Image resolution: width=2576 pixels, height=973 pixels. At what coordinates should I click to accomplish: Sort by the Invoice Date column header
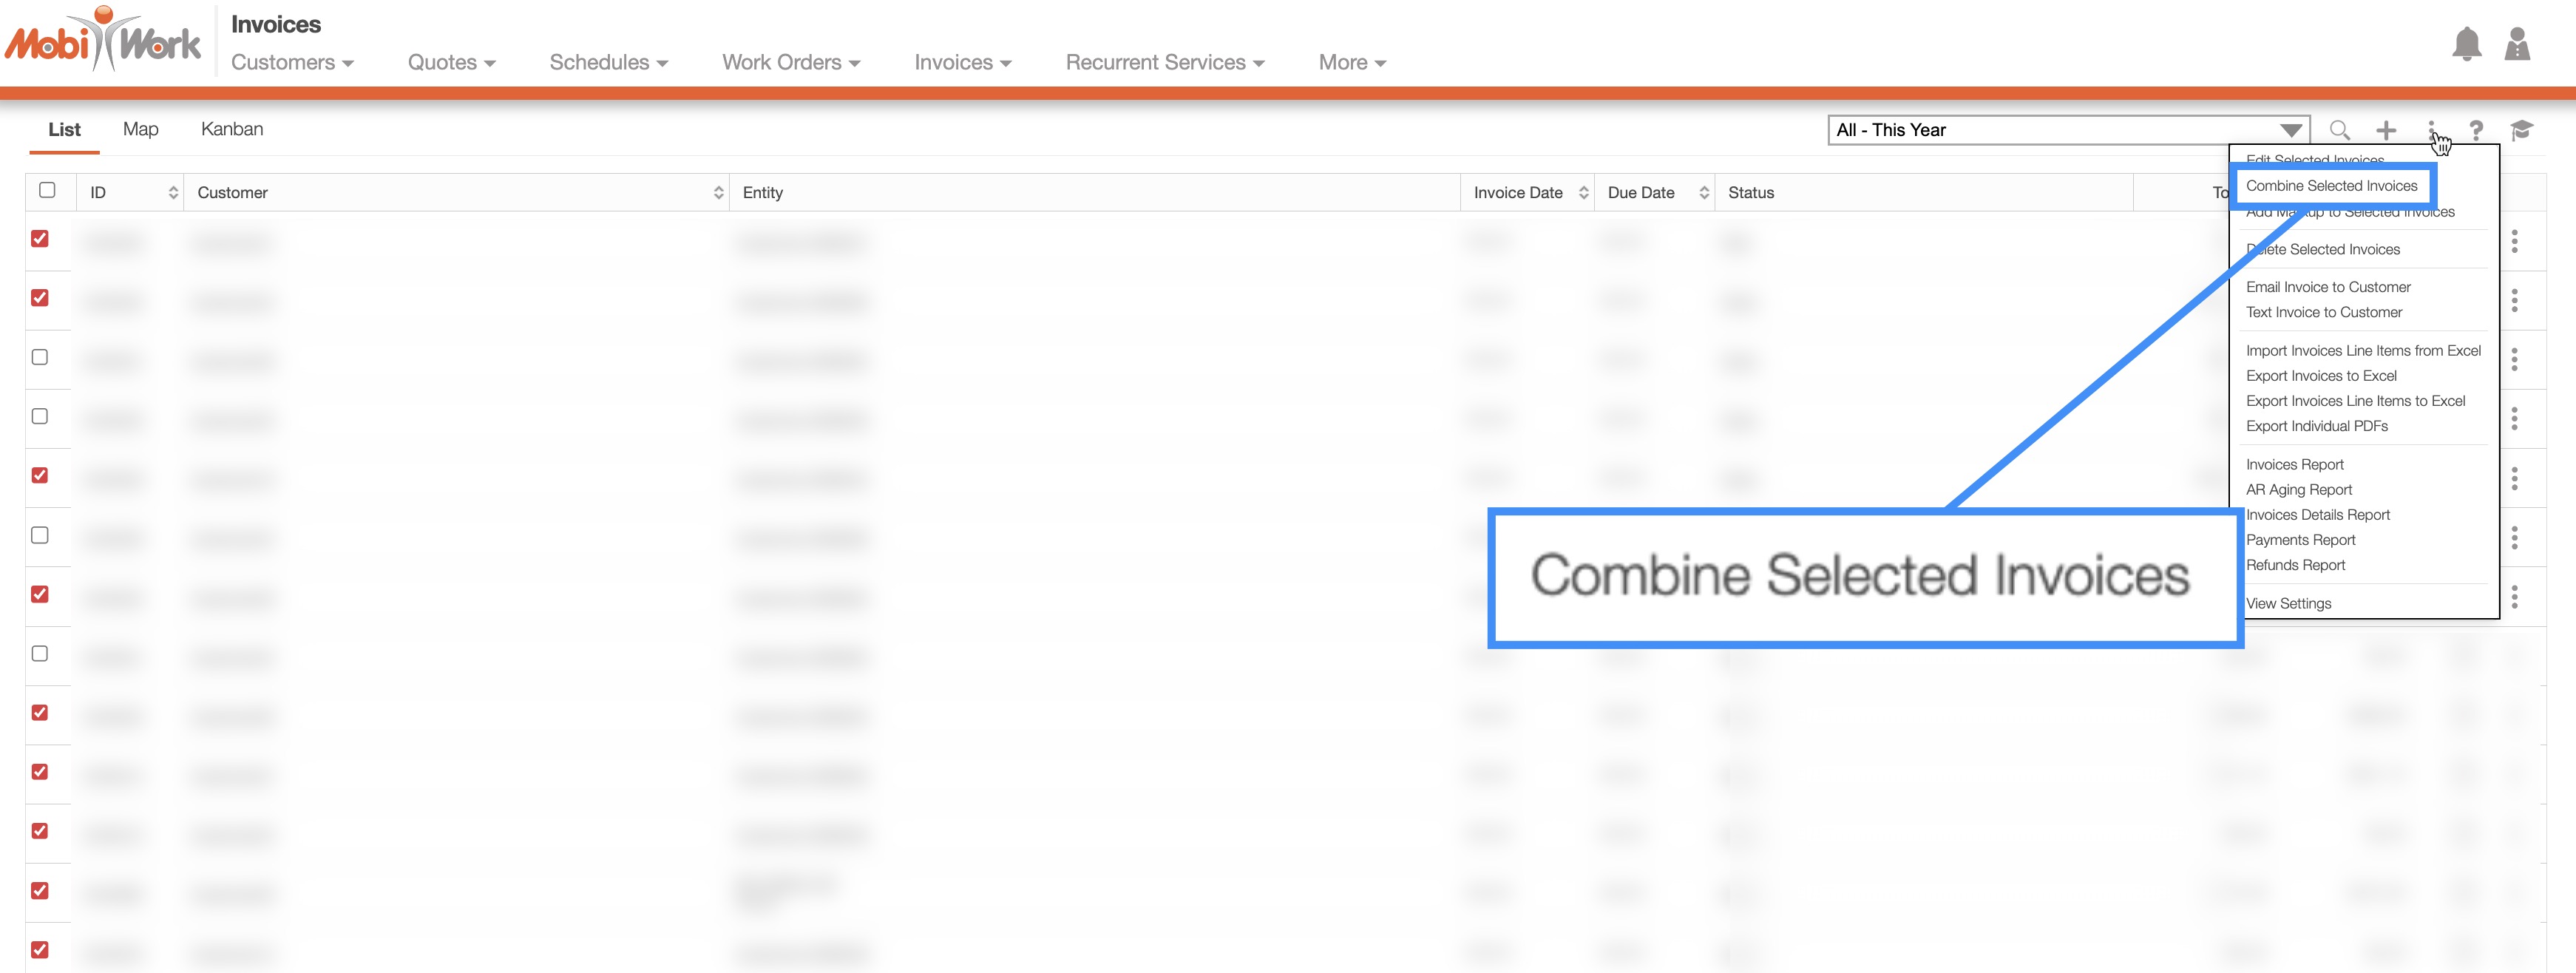[1517, 193]
